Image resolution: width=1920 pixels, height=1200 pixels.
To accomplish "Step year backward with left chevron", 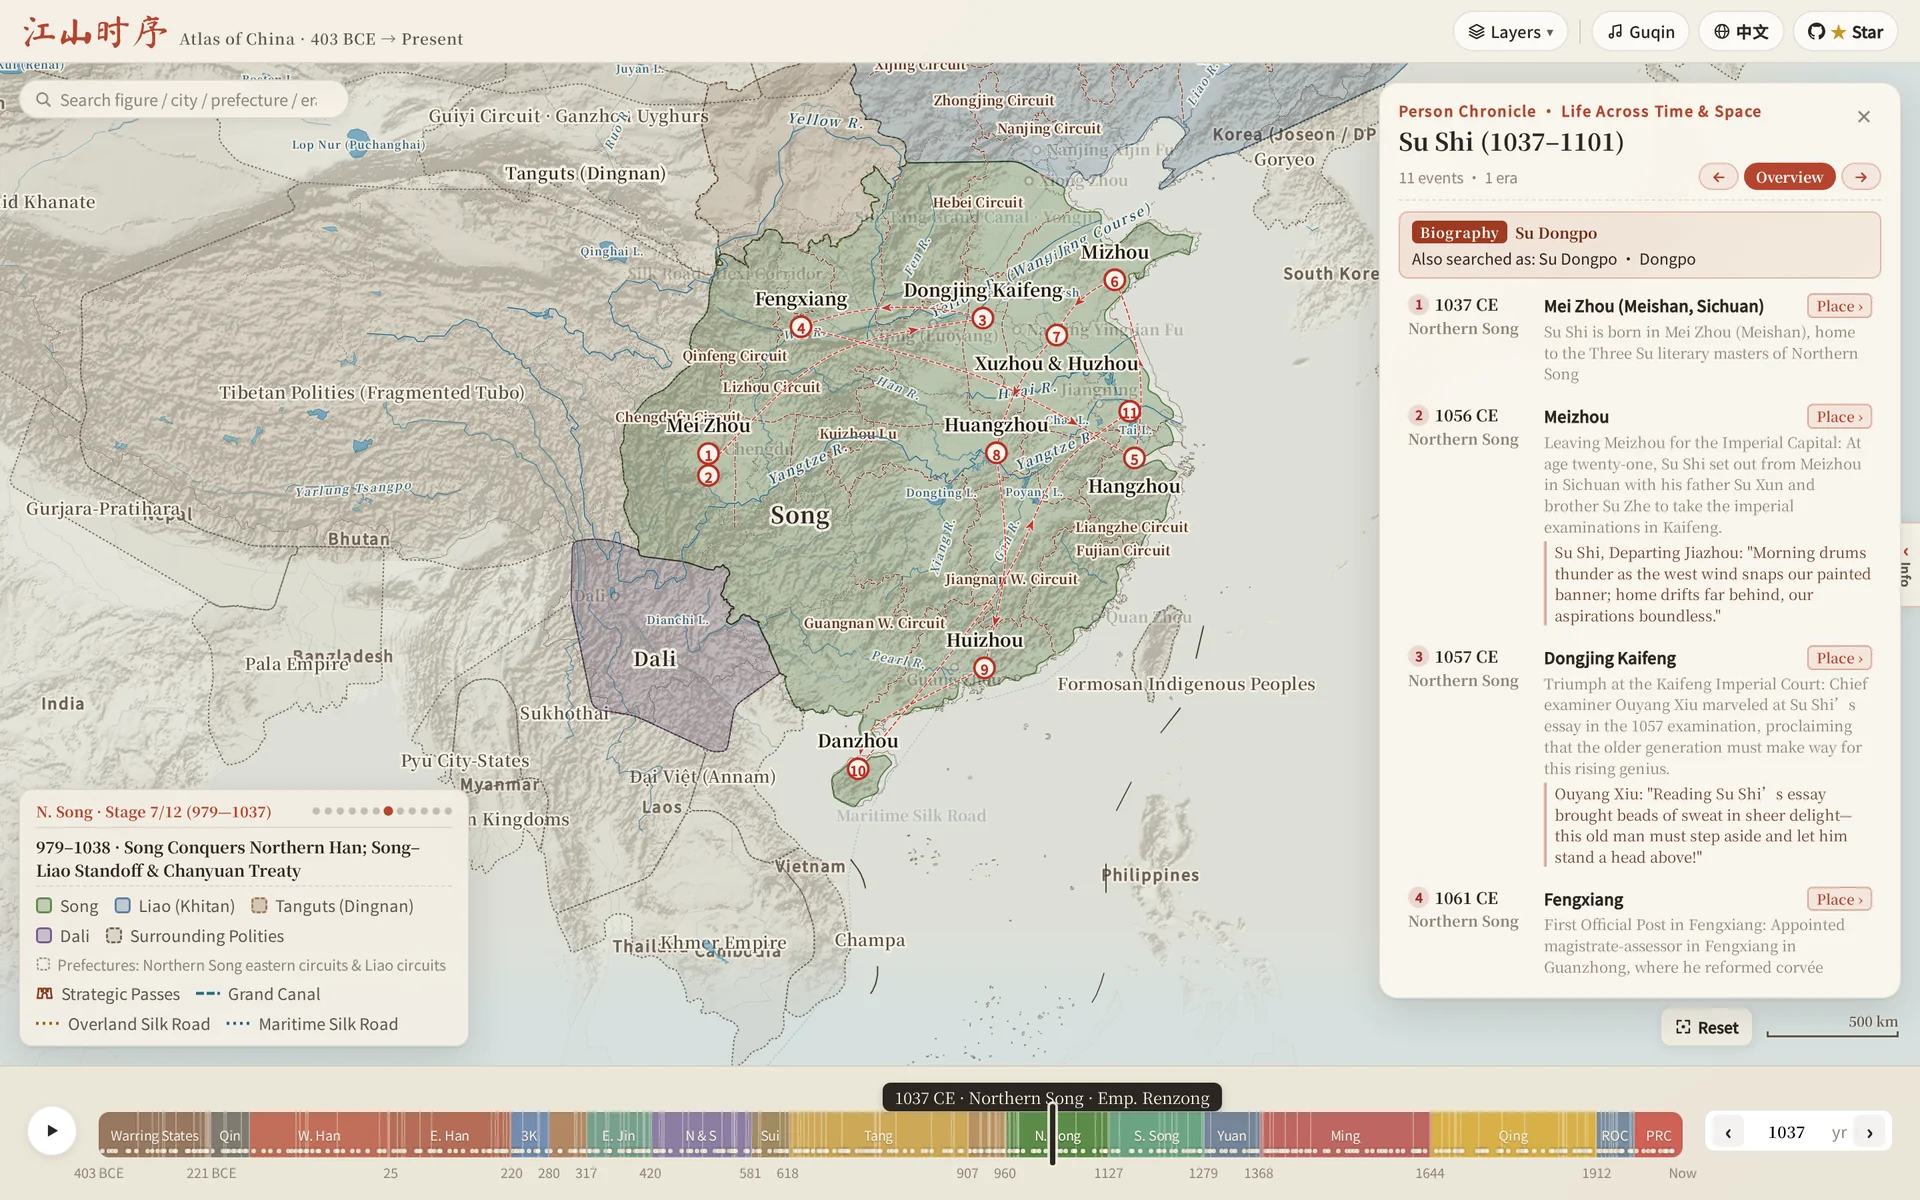I will (1728, 1132).
